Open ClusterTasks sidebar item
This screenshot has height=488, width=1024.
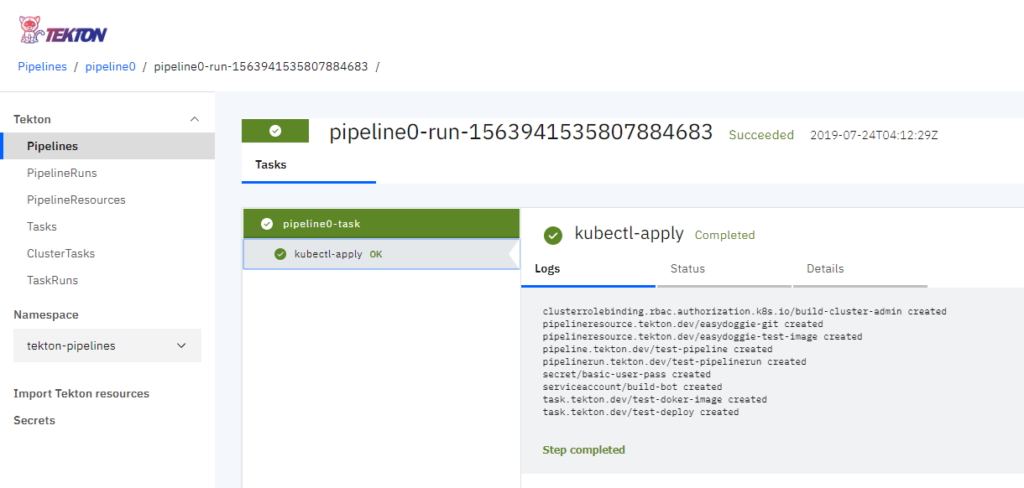tap(56, 253)
